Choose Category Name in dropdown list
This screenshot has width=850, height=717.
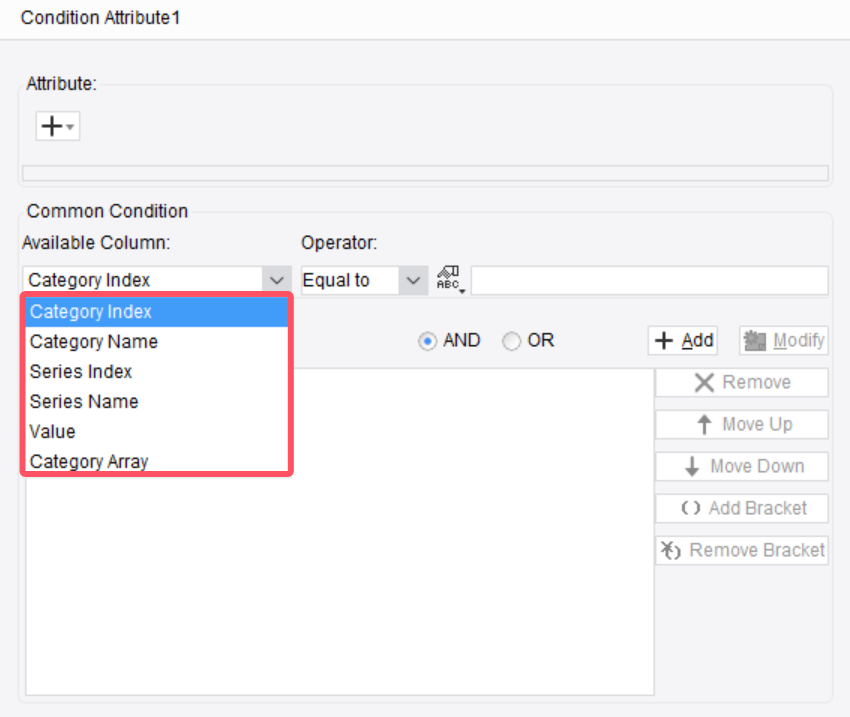point(157,342)
